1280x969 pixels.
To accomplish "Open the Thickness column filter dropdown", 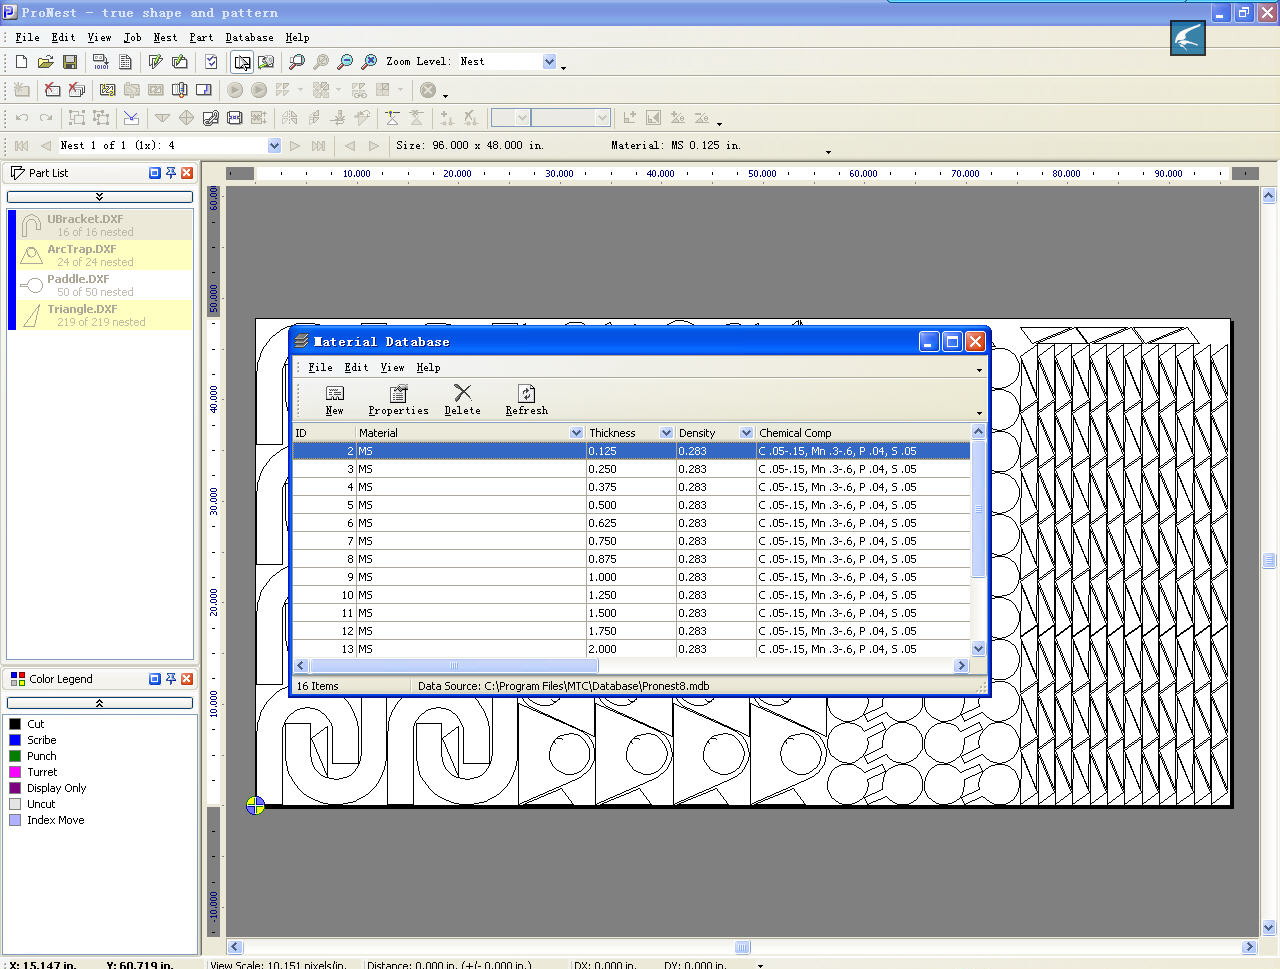I will click(666, 433).
